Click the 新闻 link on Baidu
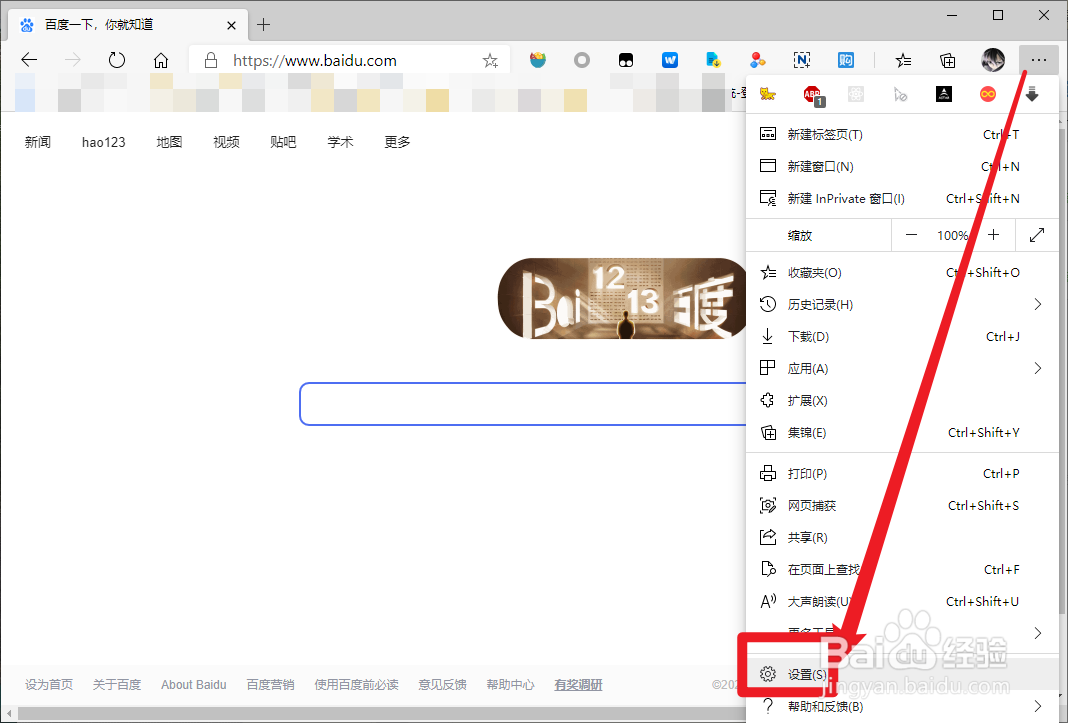The height and width of the screenshot is (723, 1068). click(37, 142)
